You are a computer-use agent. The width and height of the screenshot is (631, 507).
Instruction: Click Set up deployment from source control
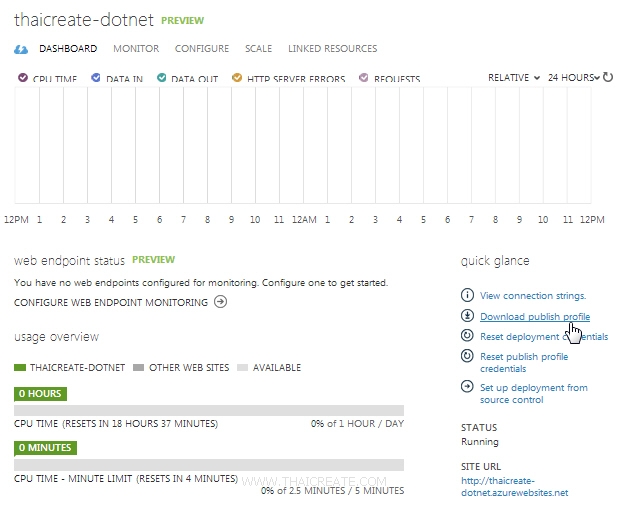click(534, 394)
